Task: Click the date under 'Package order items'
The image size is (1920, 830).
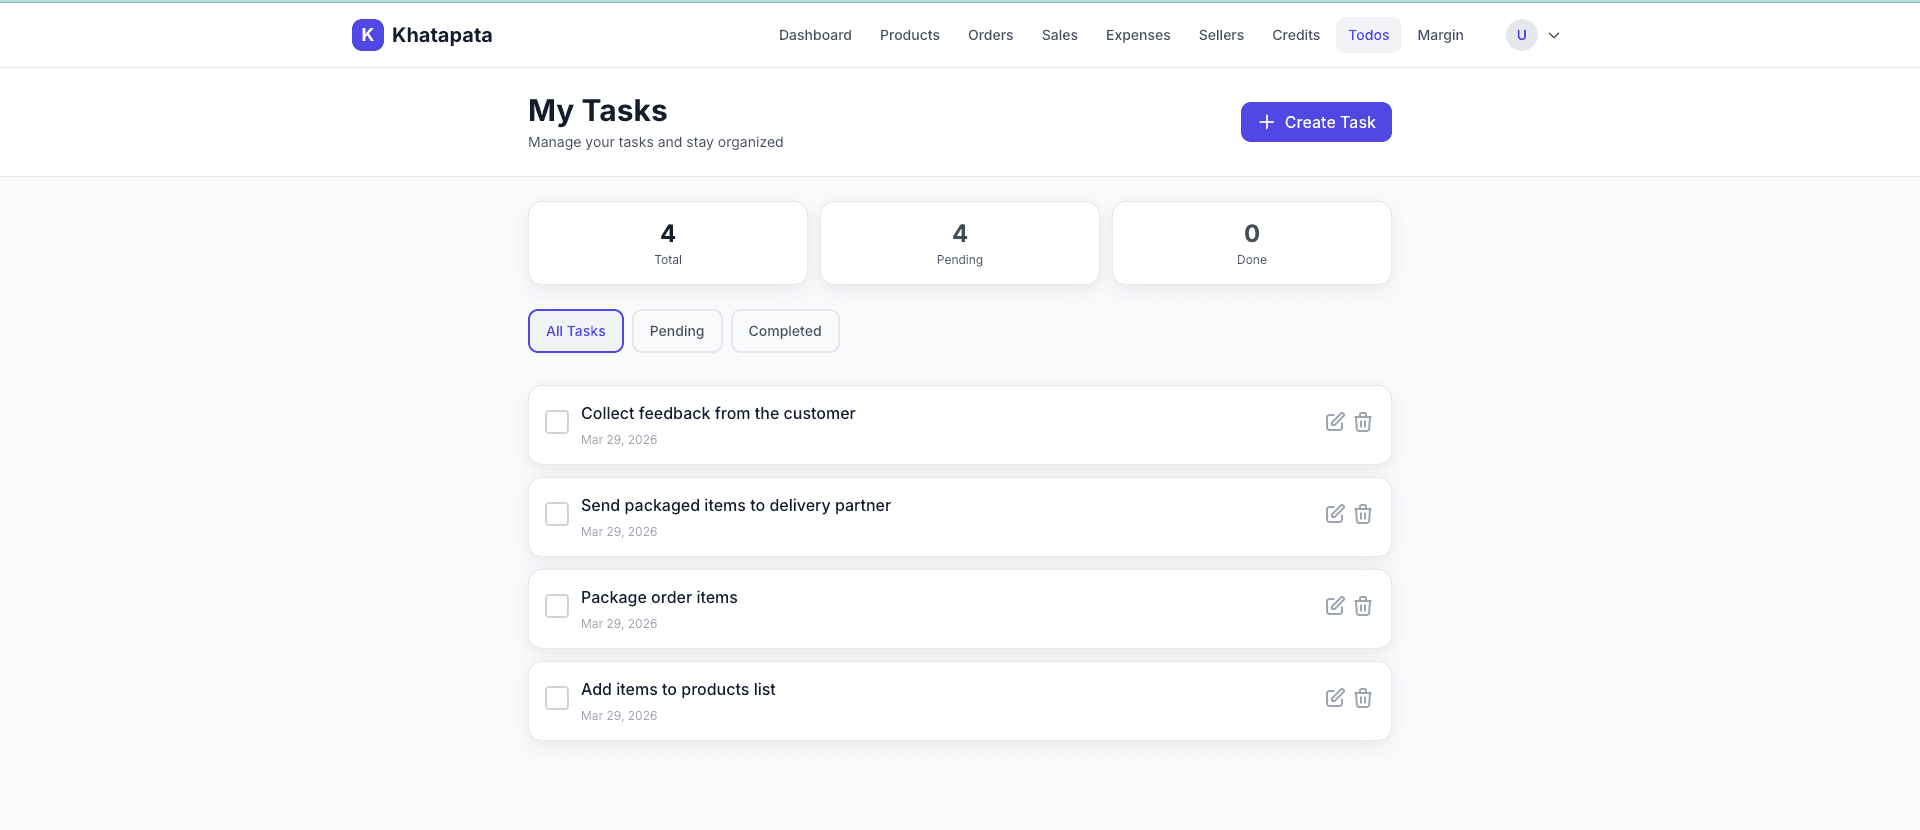Action: 619,623
